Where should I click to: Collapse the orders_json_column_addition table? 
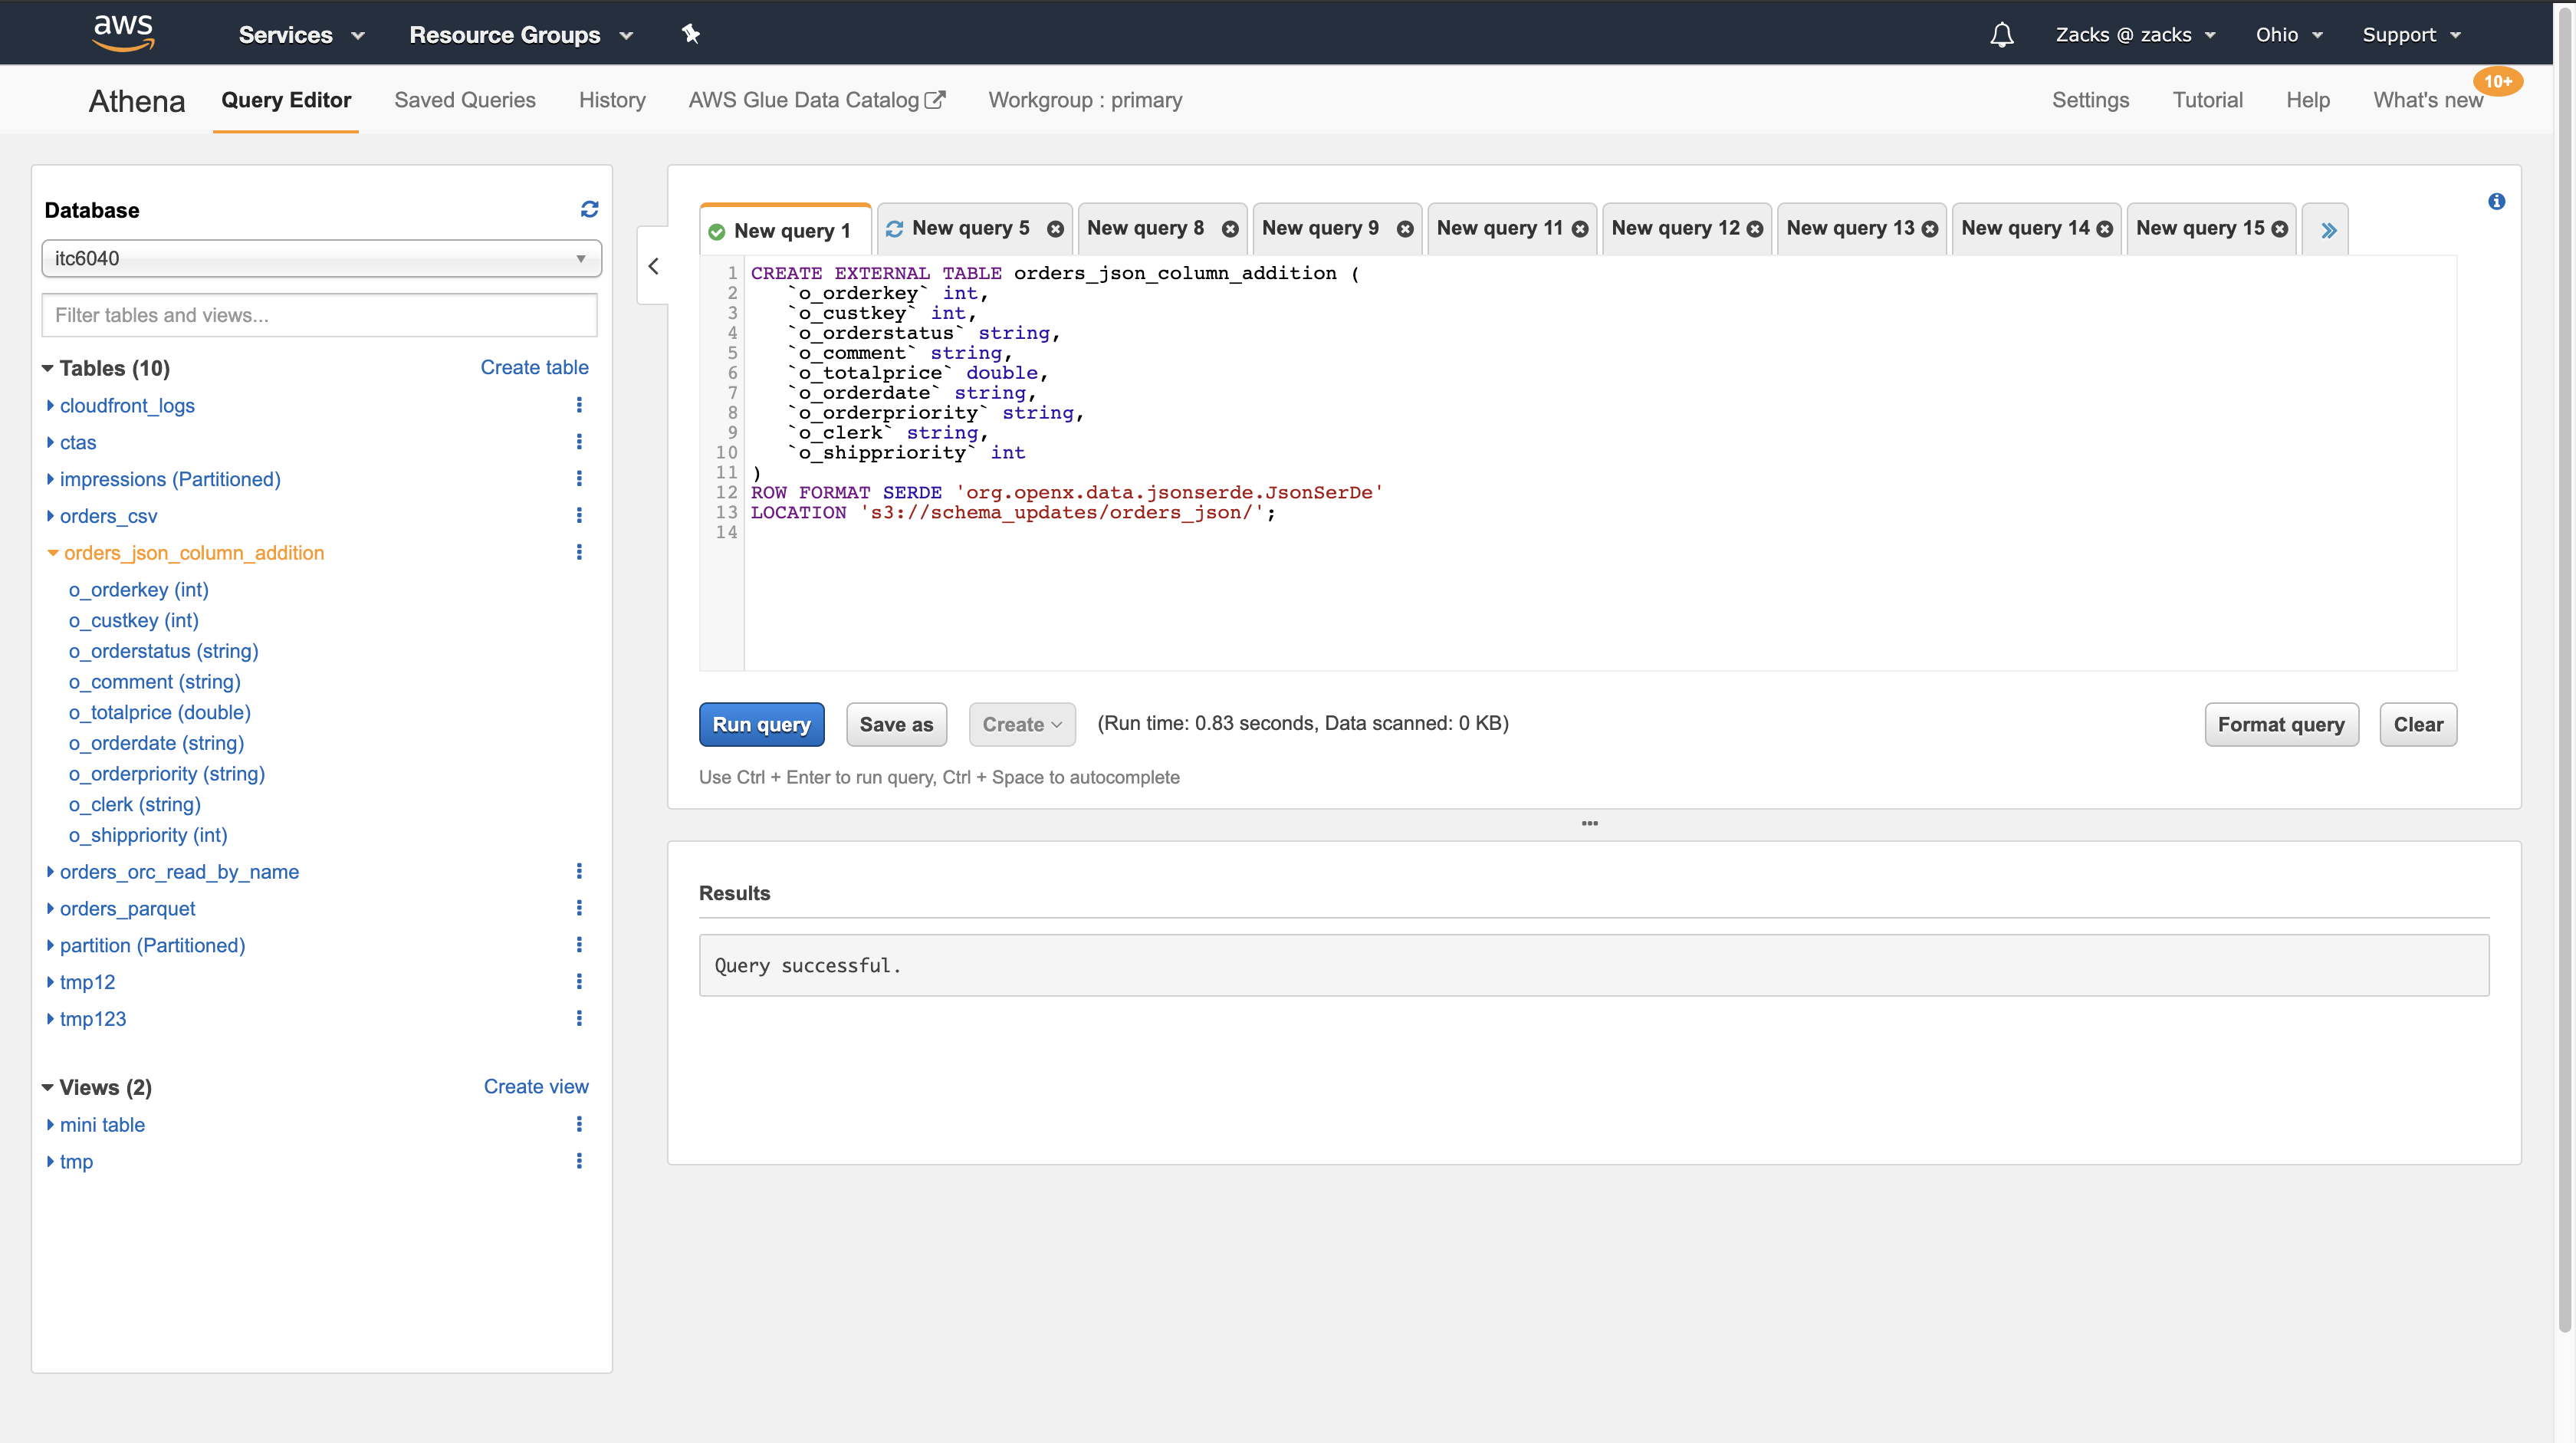53,553
